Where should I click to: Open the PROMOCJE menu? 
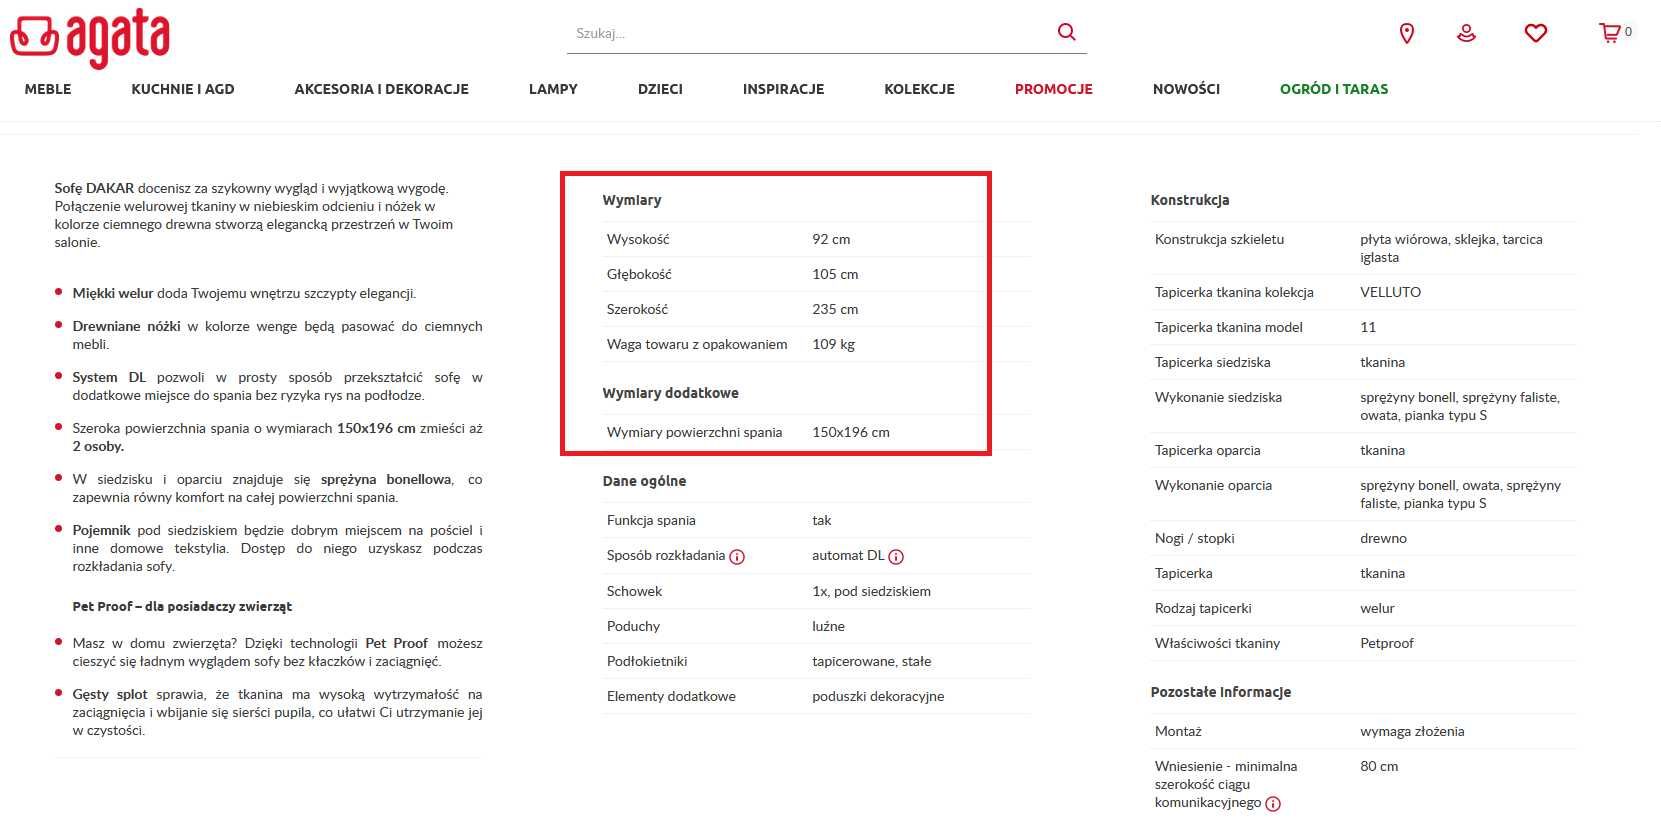click(x=1053, y=89)
